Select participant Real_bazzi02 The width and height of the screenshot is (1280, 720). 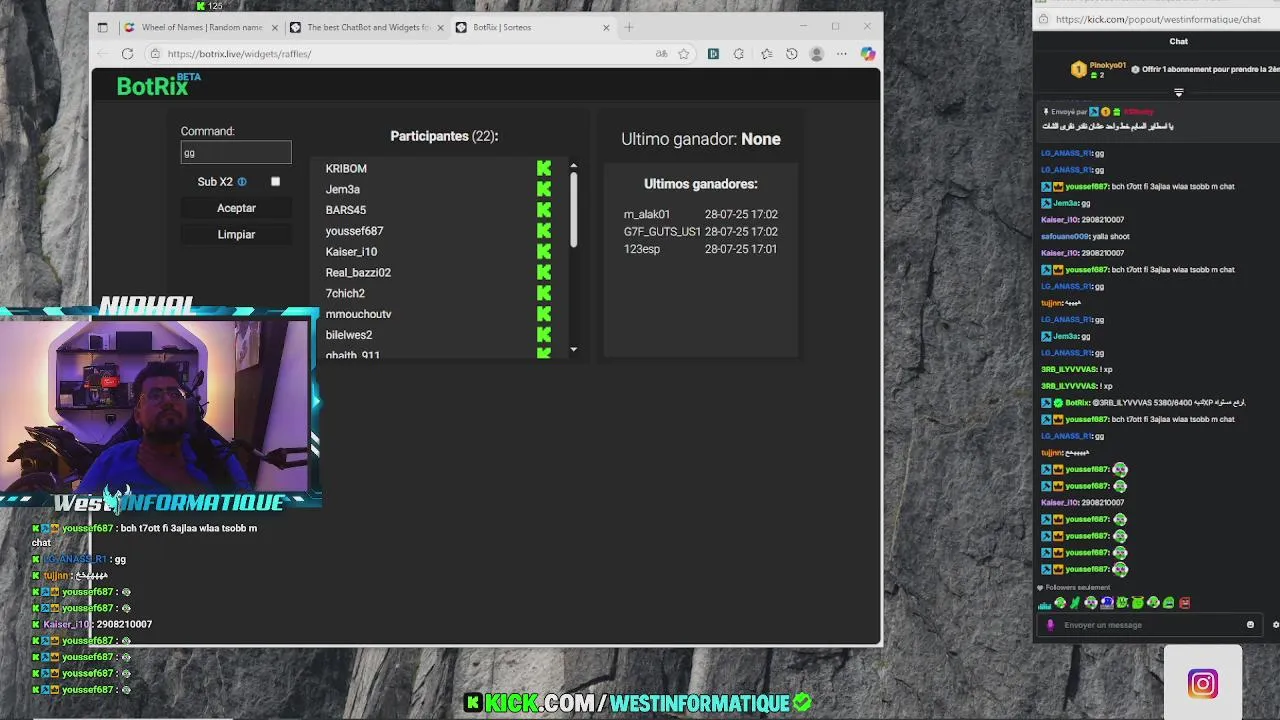358,272
